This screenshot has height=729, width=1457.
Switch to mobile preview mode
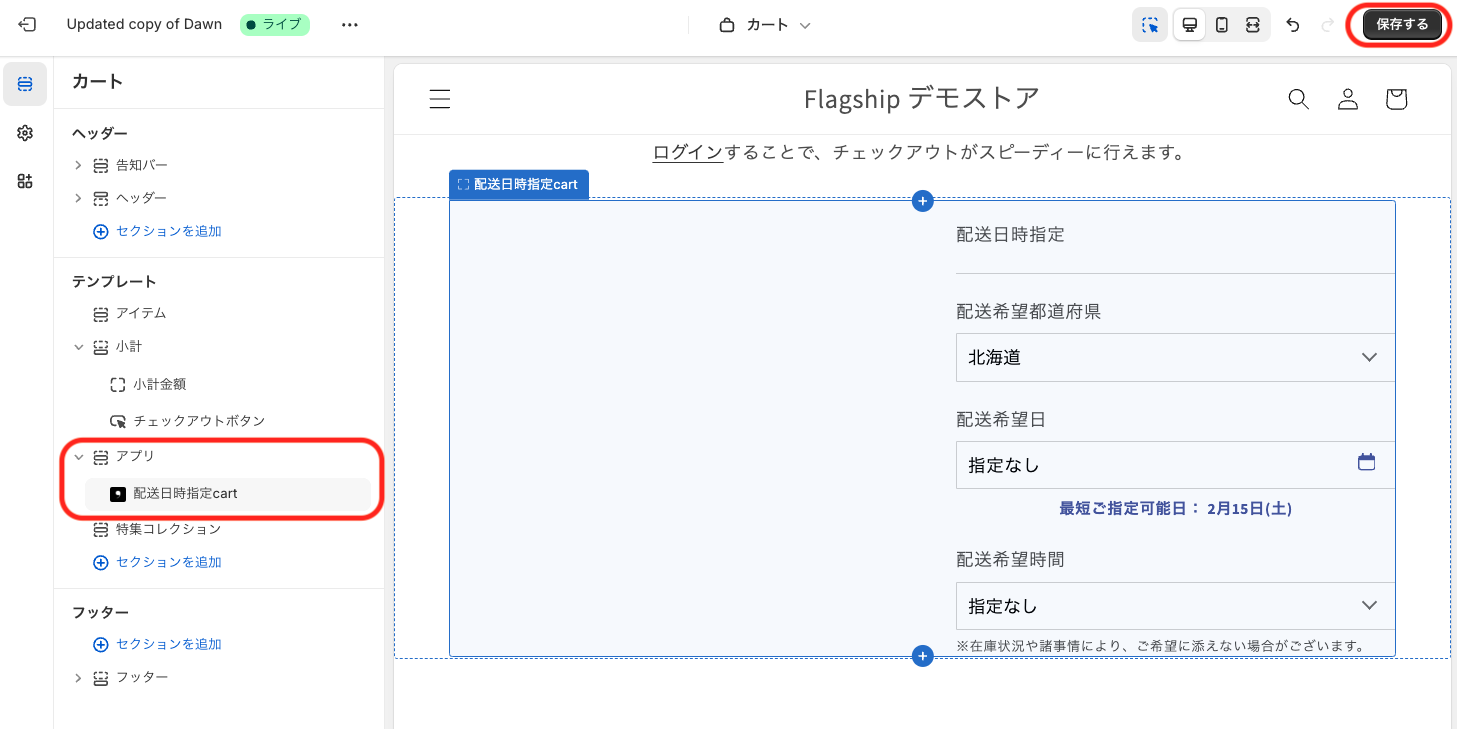click(x=1221, y=25)
